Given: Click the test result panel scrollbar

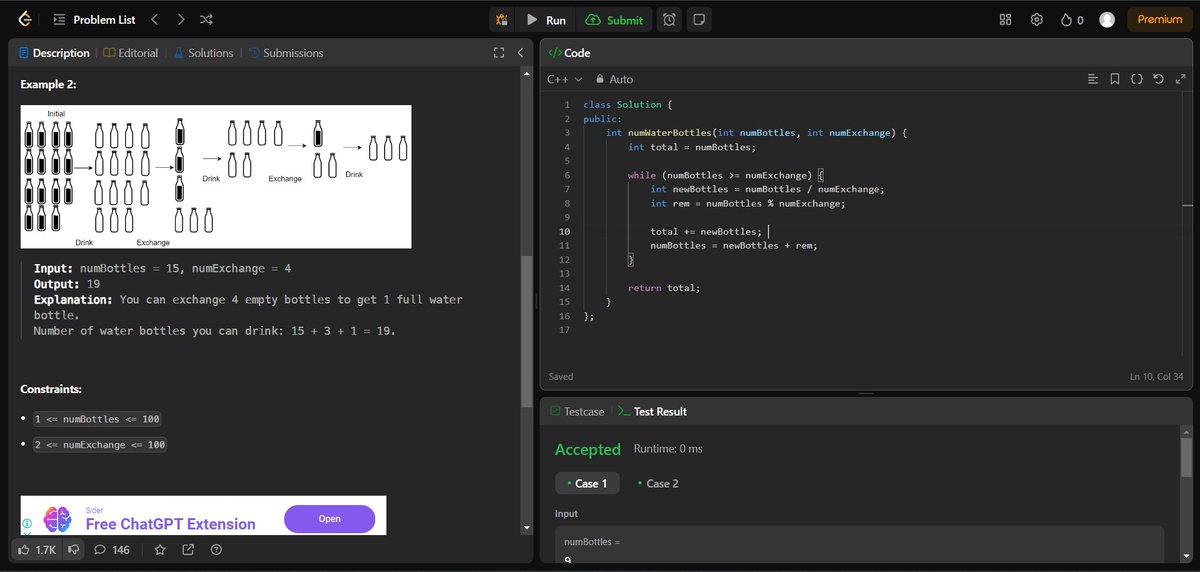Looking at the screenshot, I should (x=1186, y=458).
